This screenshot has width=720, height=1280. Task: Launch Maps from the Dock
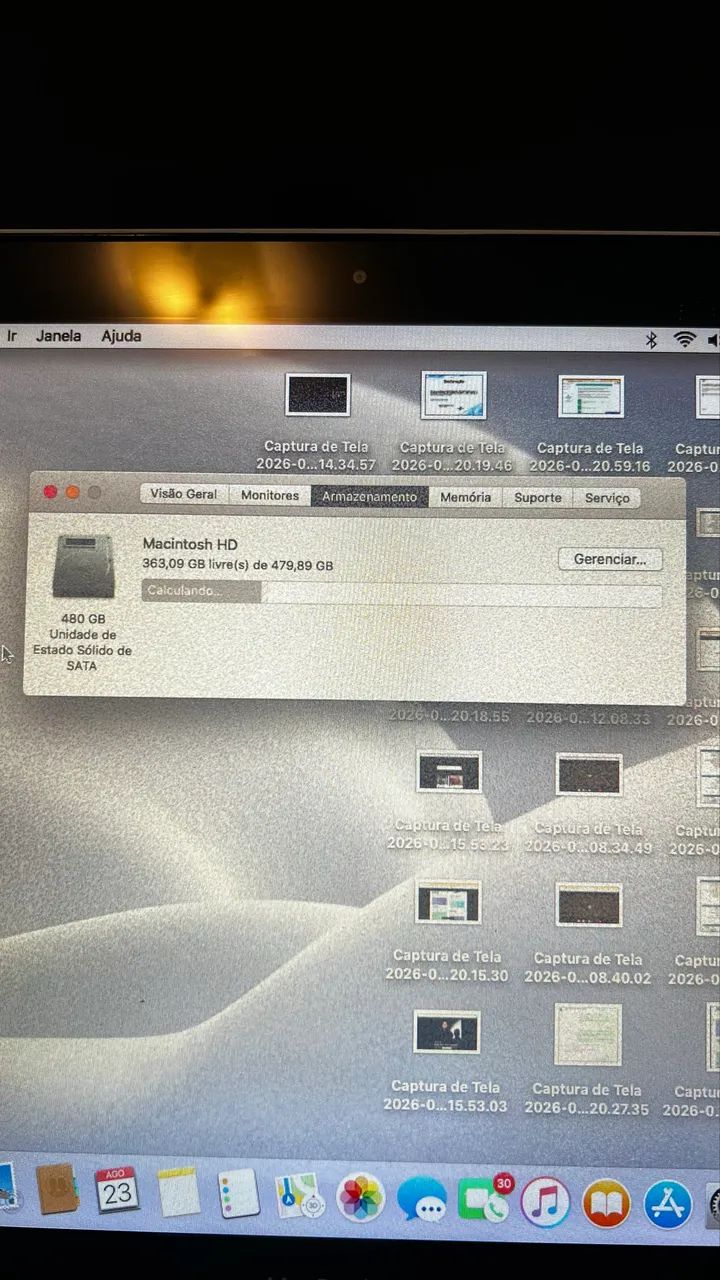tap(299, 1196)
